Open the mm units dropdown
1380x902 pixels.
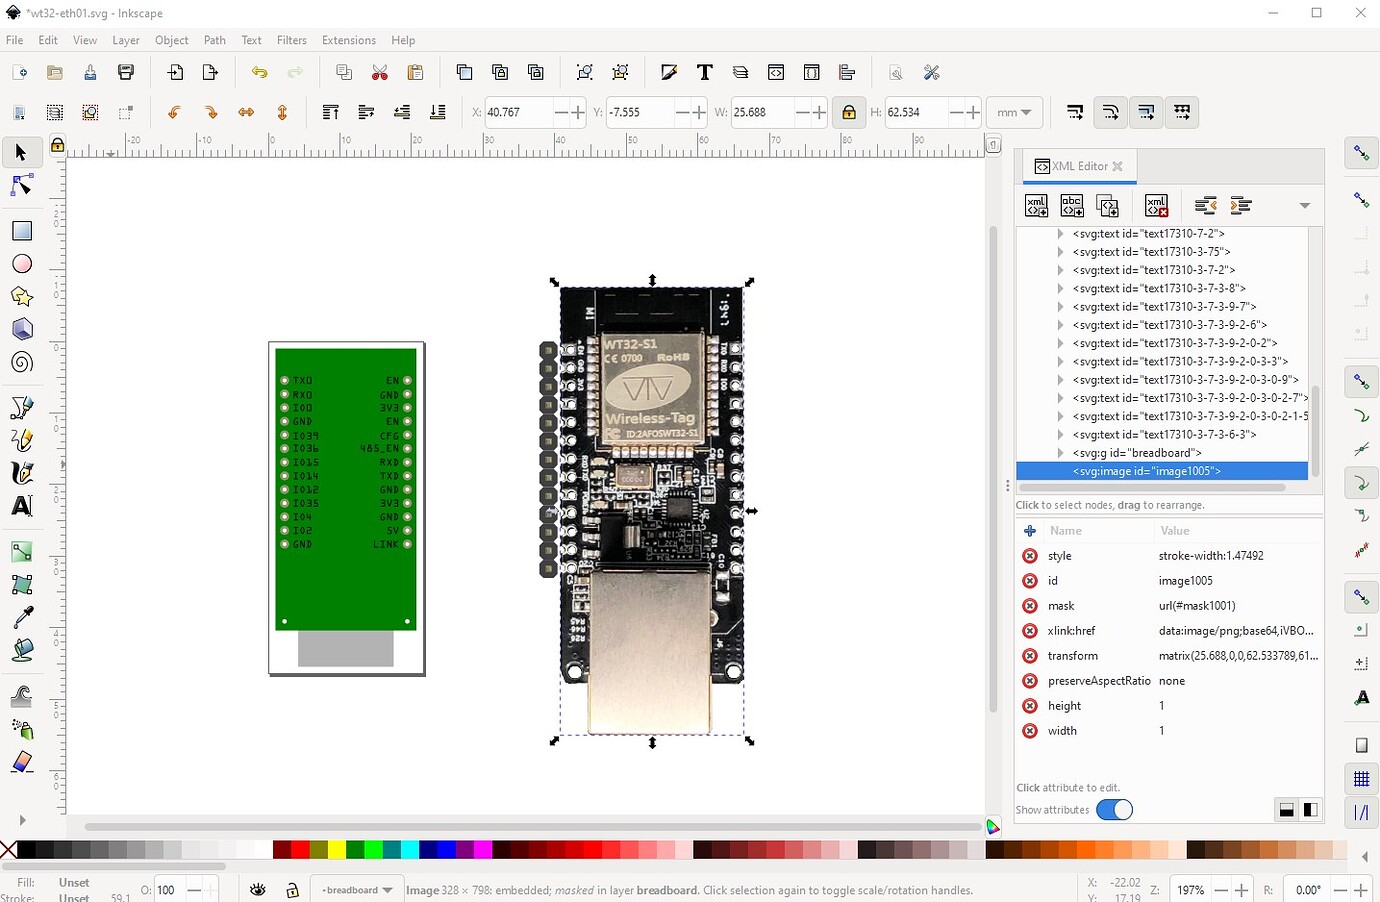point(1014,112)
